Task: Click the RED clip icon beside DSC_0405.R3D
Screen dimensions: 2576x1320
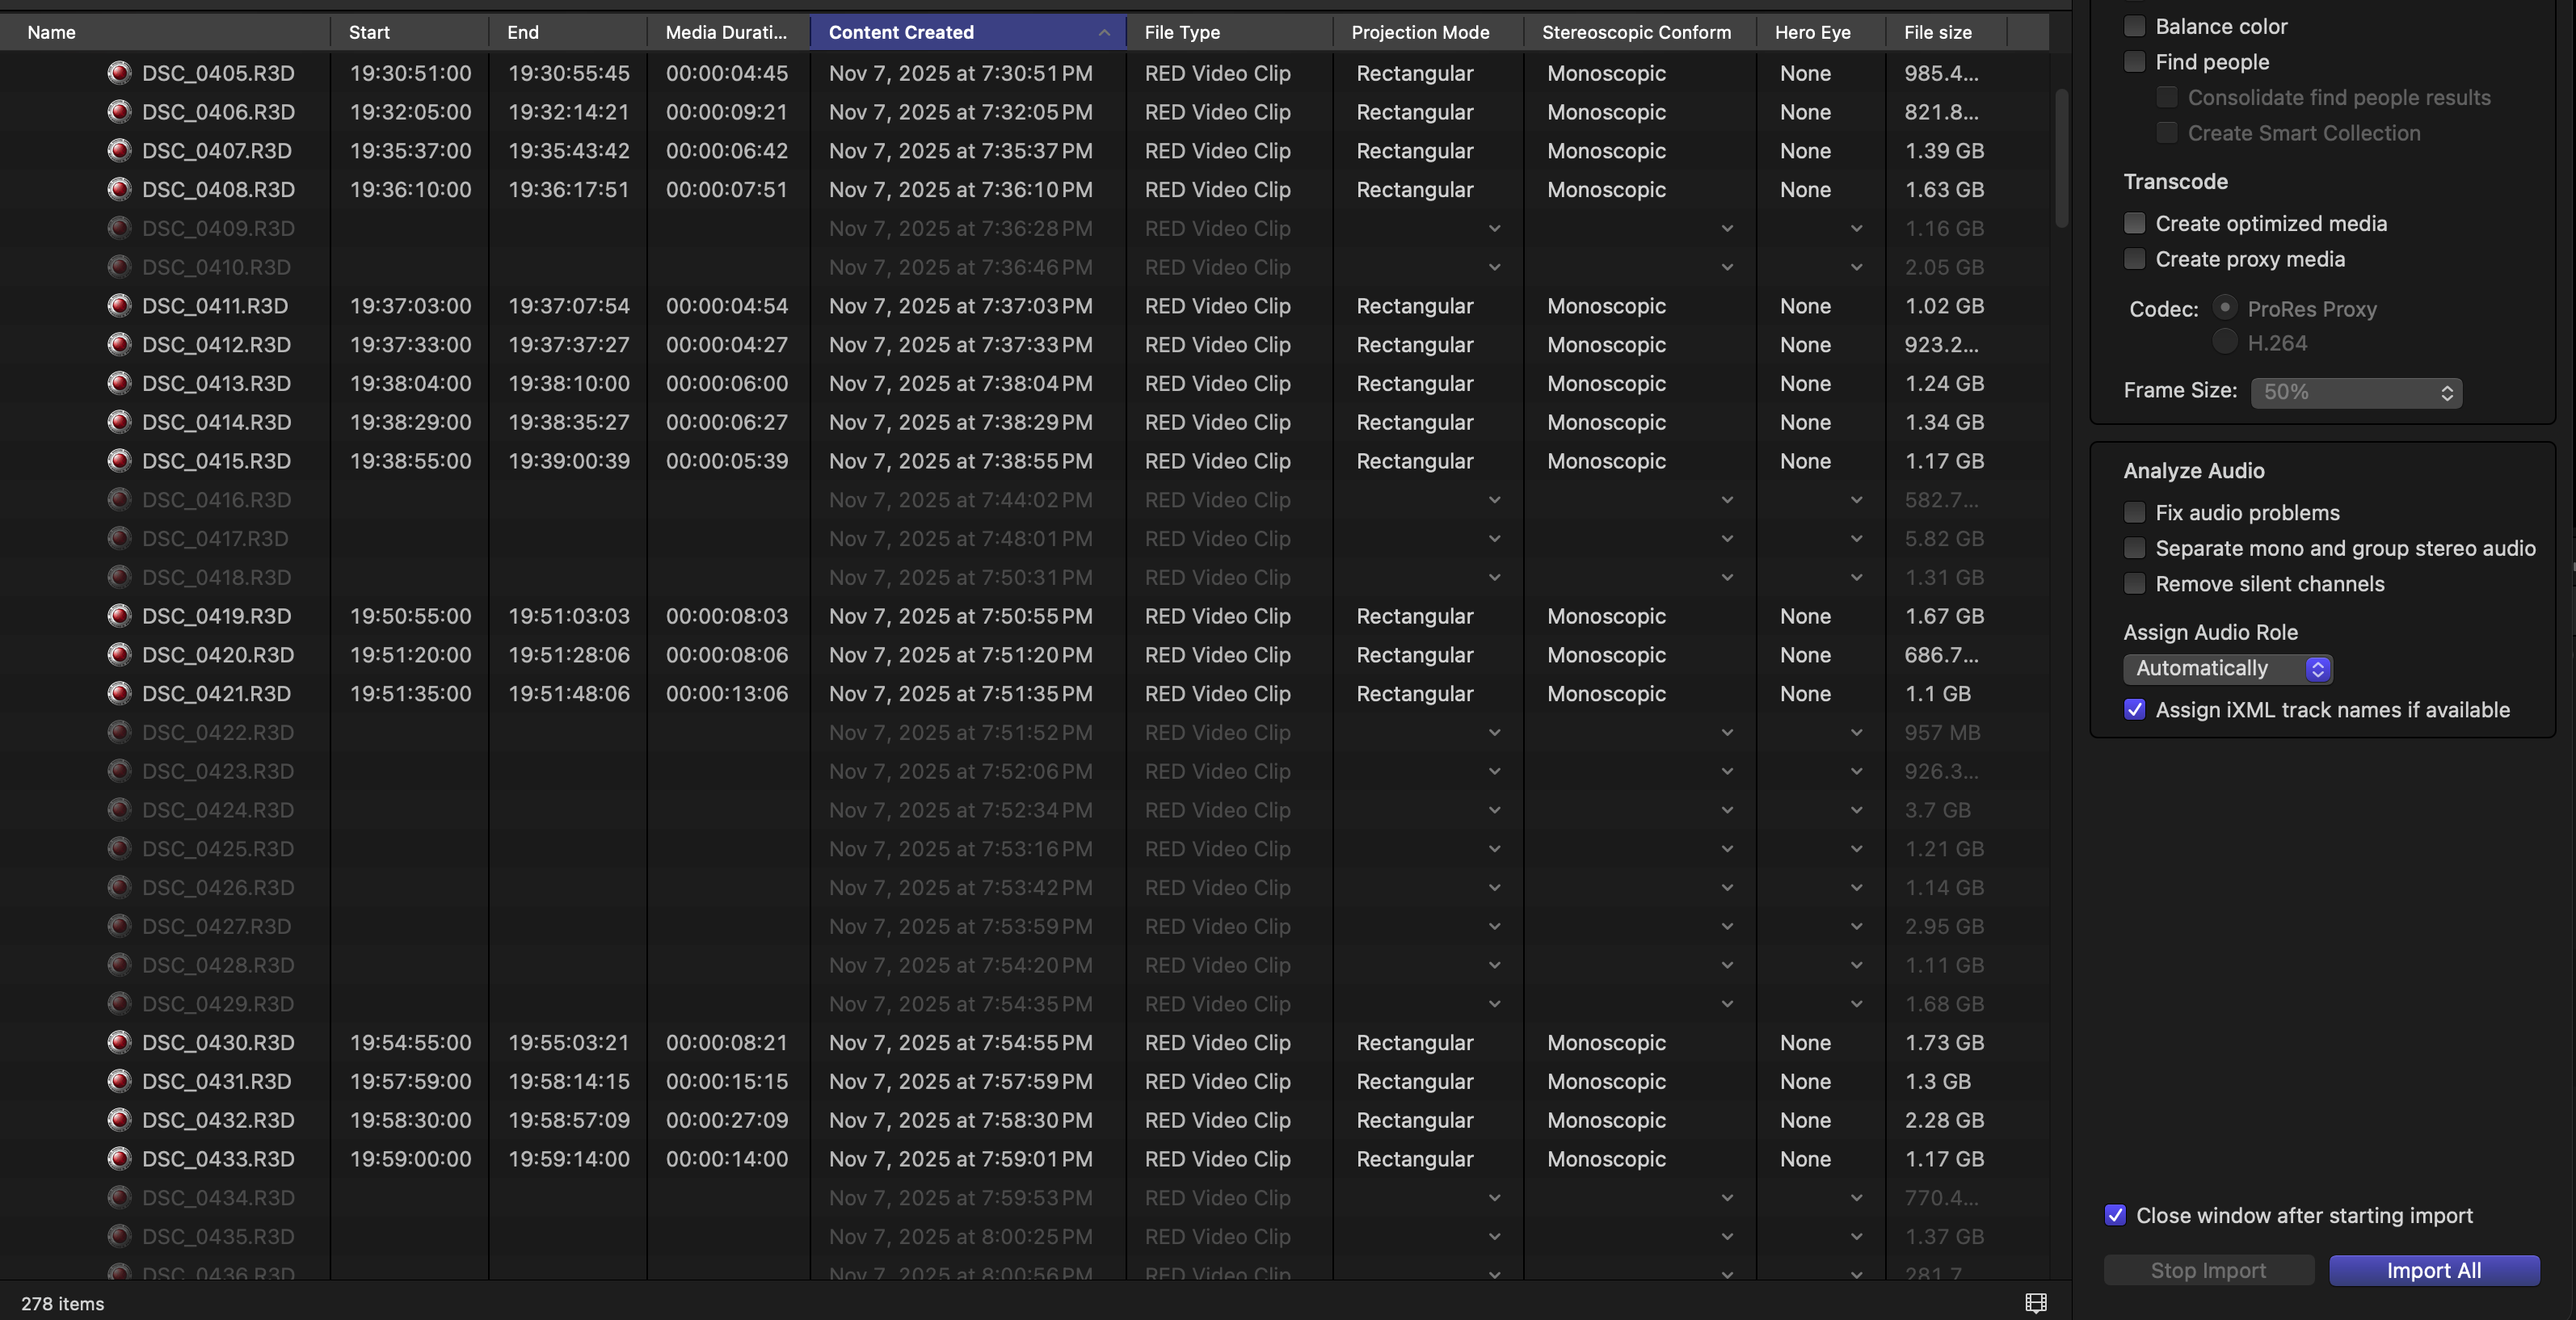Action: [x=119, y=73]
